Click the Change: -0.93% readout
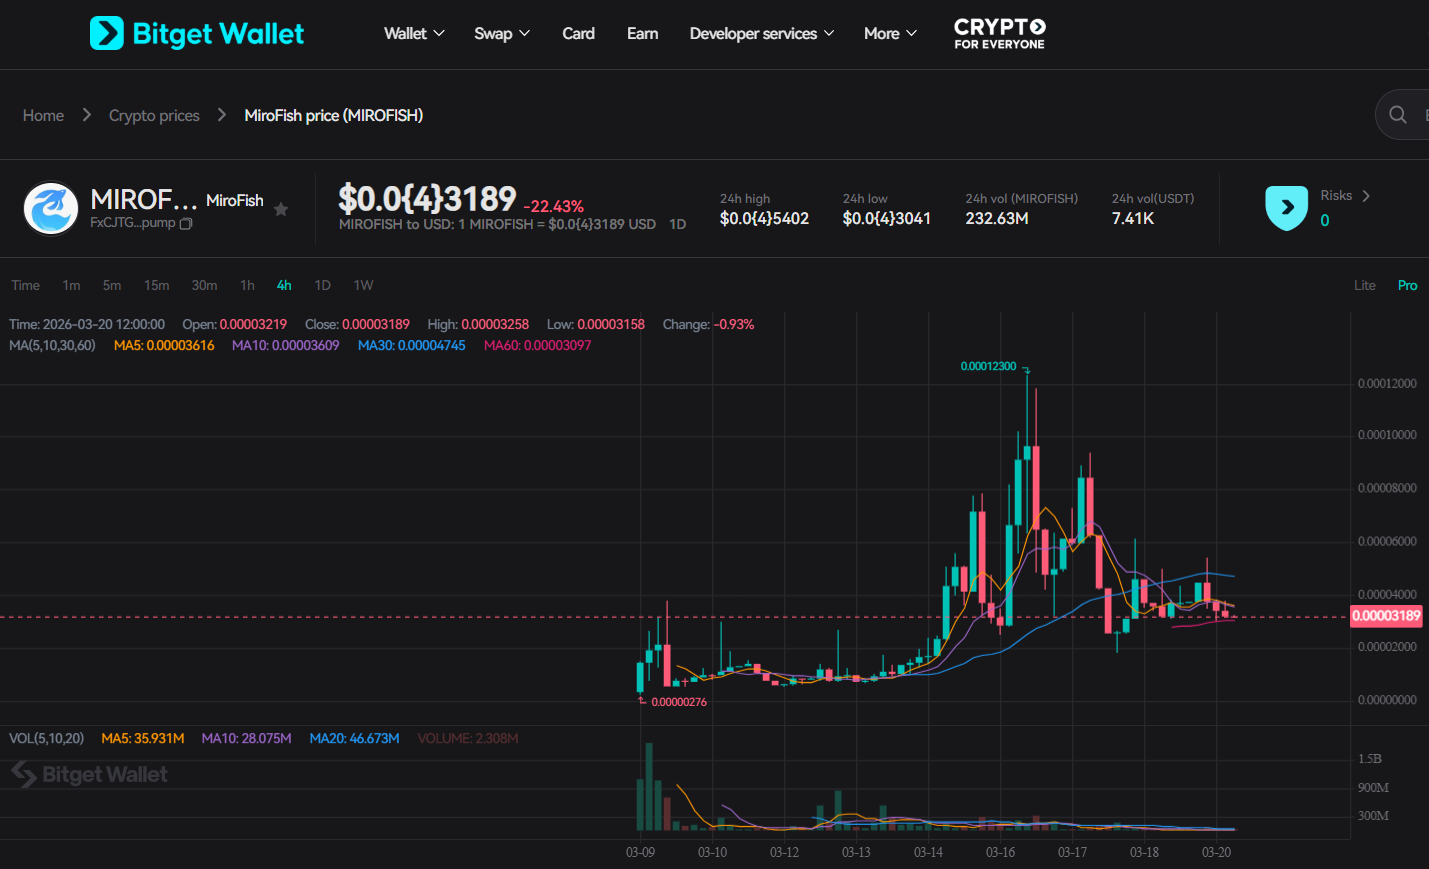The width and height of the screenshot is (1429, 869). click(708, 324)
